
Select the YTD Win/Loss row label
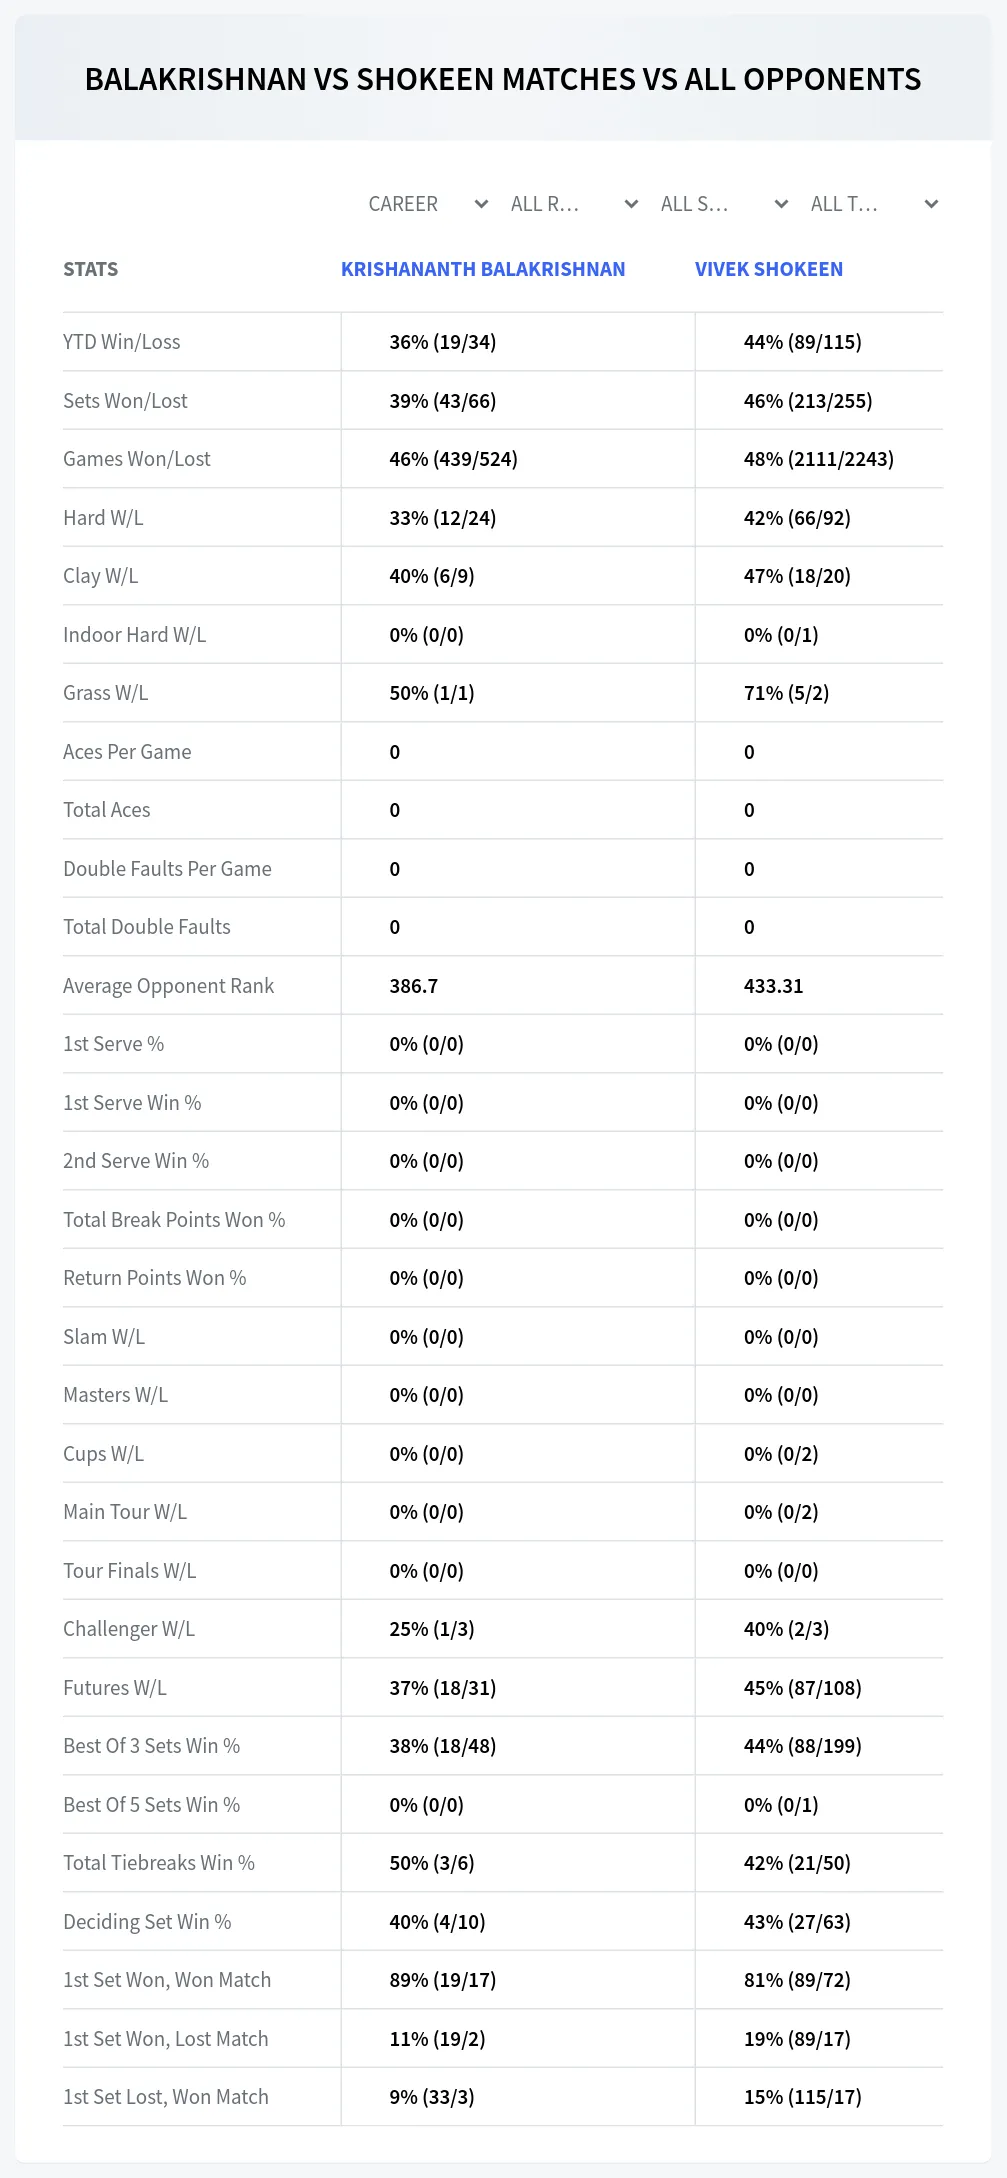pos(122,342)
